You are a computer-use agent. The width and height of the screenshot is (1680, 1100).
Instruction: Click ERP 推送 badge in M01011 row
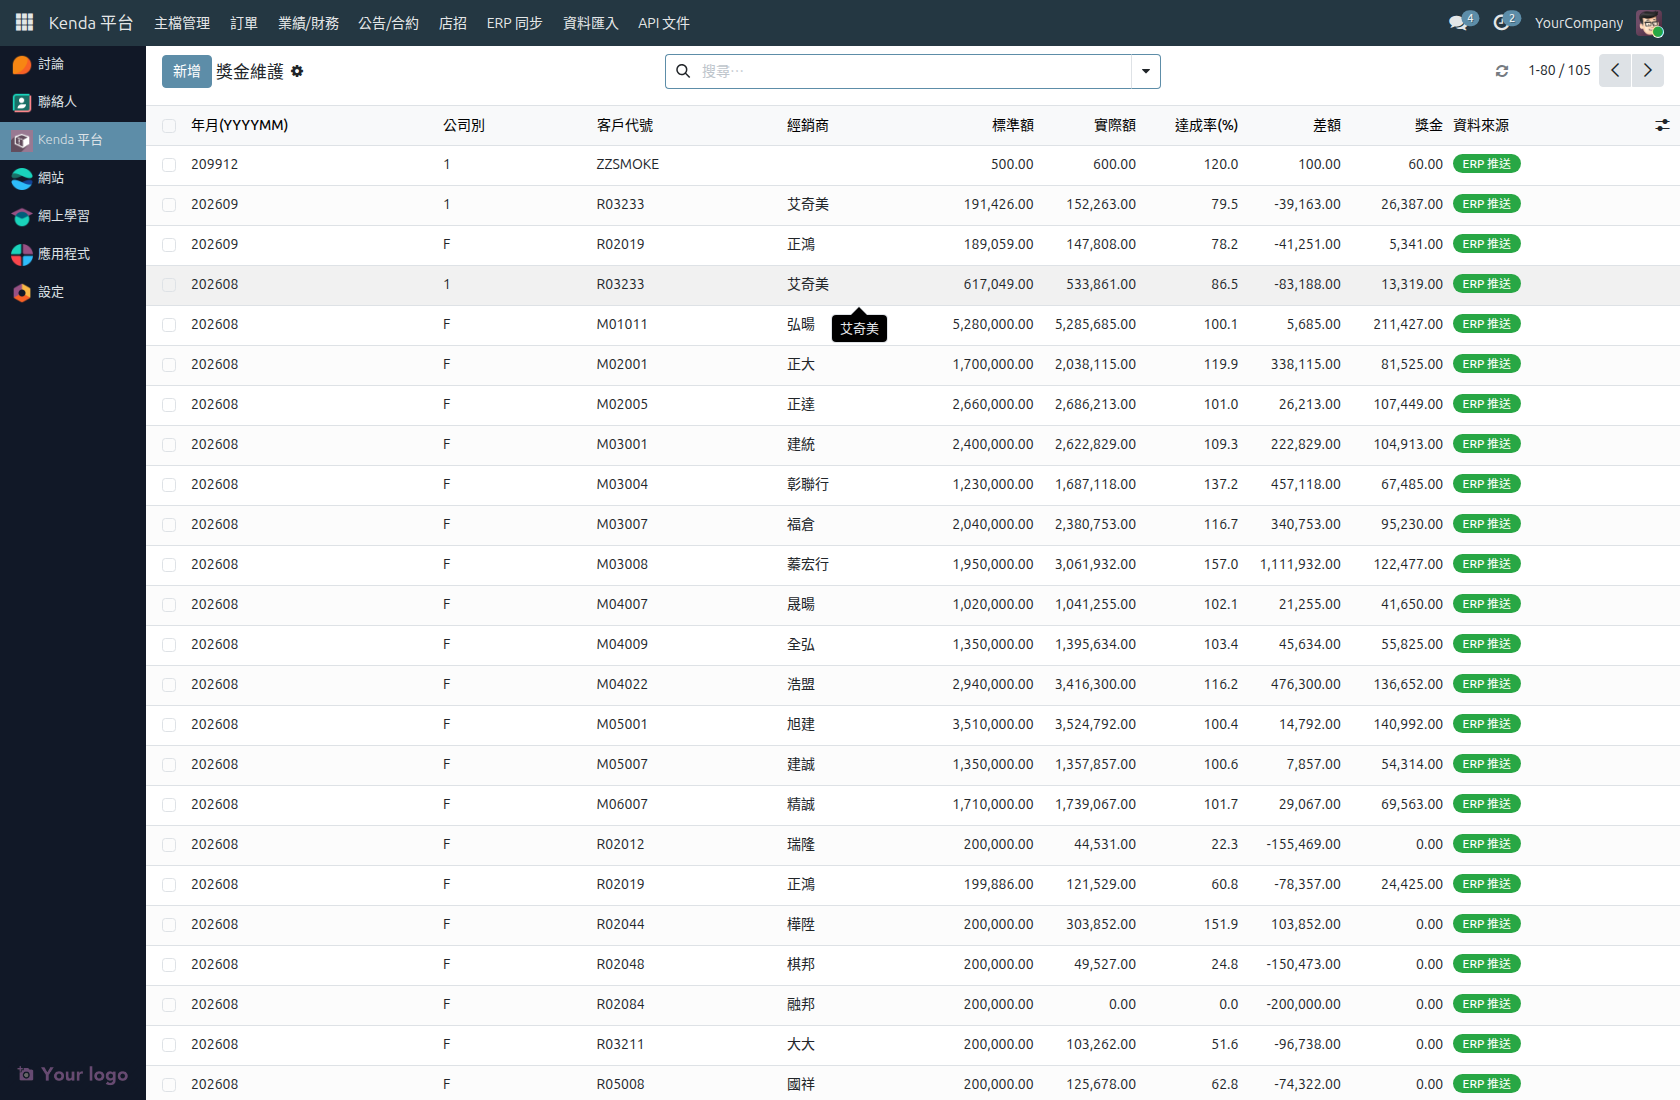coord(1486,324)
